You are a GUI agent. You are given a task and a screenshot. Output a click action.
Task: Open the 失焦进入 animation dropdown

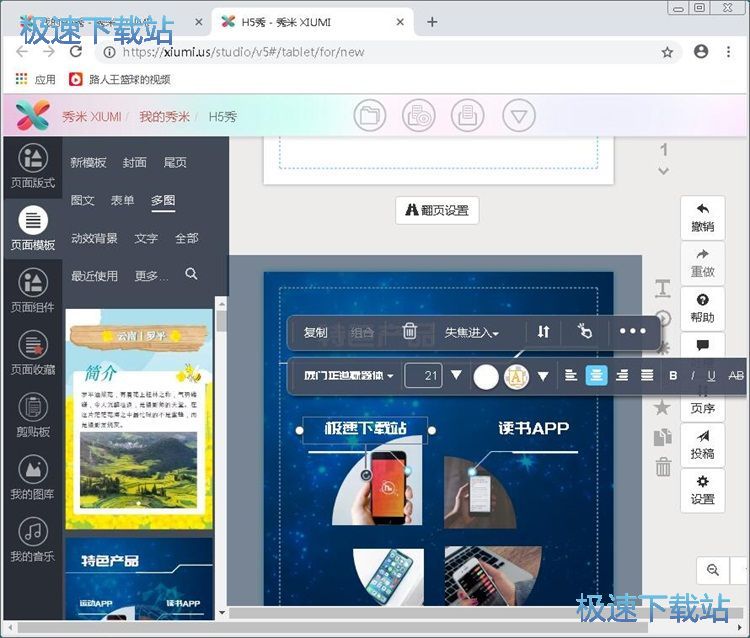pos(472,332)
